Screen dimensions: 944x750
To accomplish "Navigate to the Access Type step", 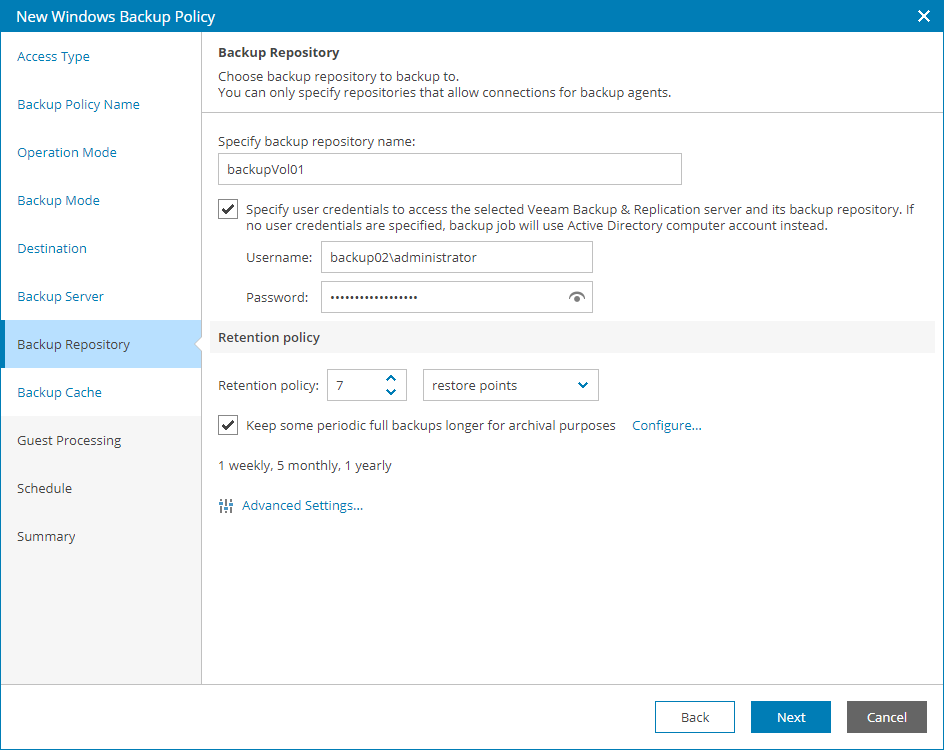I will pos(53,56).
